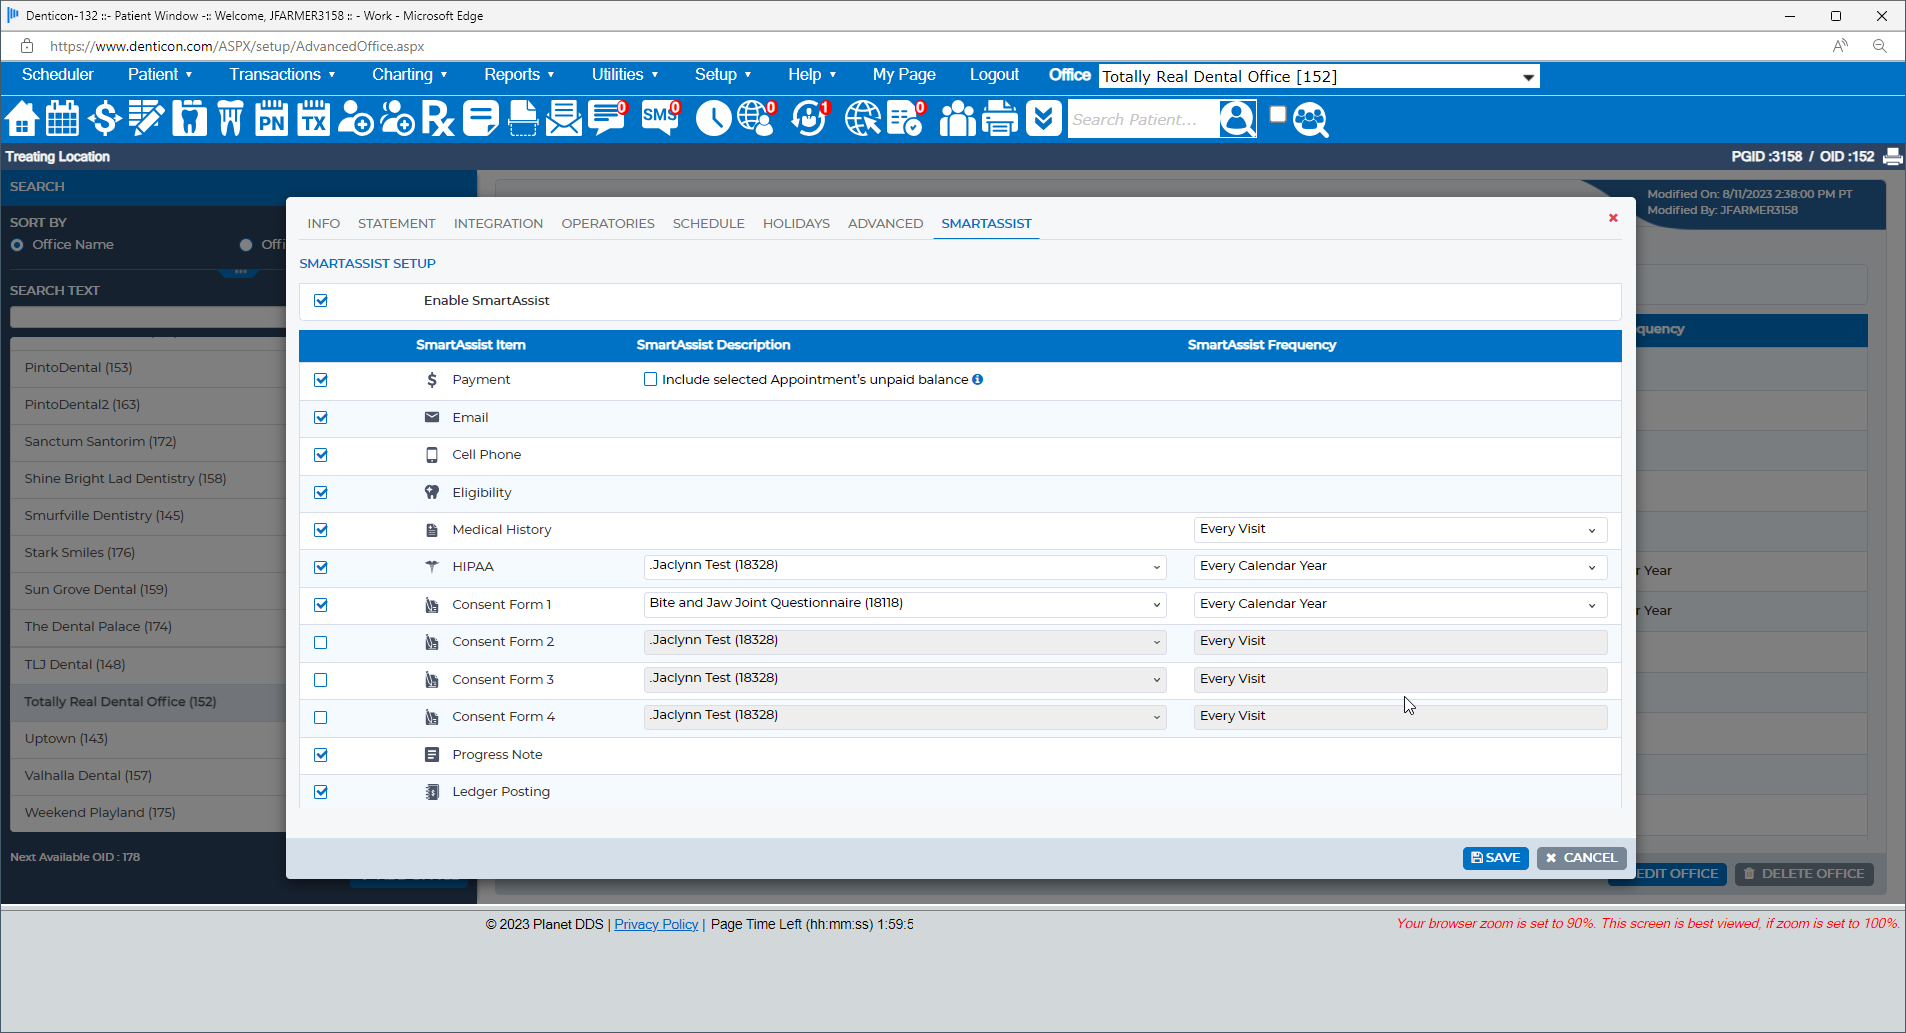Viewport: 1906px width, 1033px height.
Task: Open HIPAA frequency dropdown
Action: [1400, 566]
